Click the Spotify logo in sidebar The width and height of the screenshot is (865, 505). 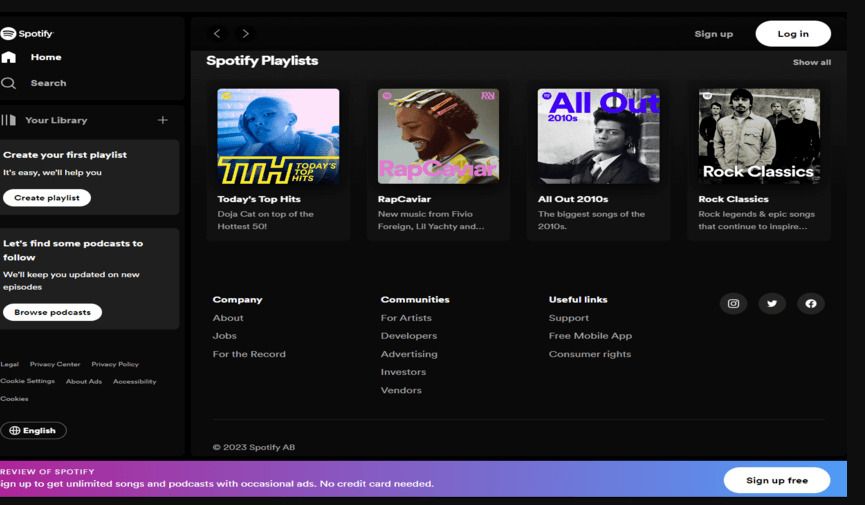coord(27,34)
